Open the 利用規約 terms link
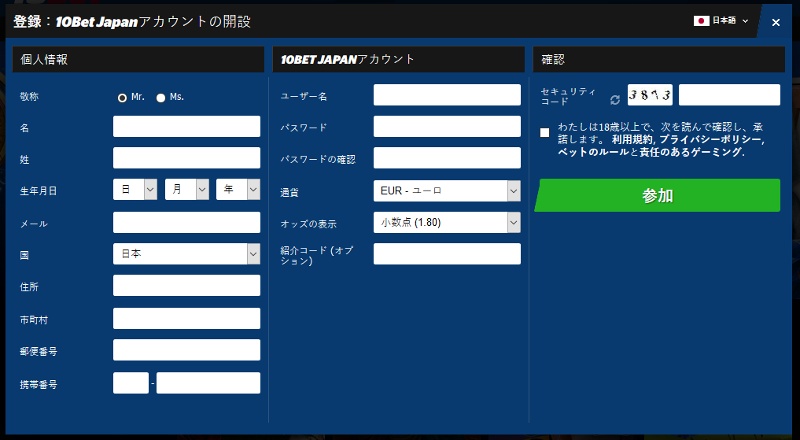This screenshot has width=800, height=440. 632,140
